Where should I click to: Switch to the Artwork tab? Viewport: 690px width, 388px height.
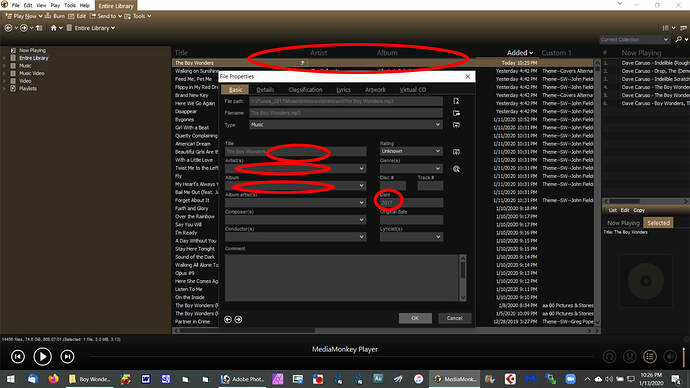coord(375,90)
